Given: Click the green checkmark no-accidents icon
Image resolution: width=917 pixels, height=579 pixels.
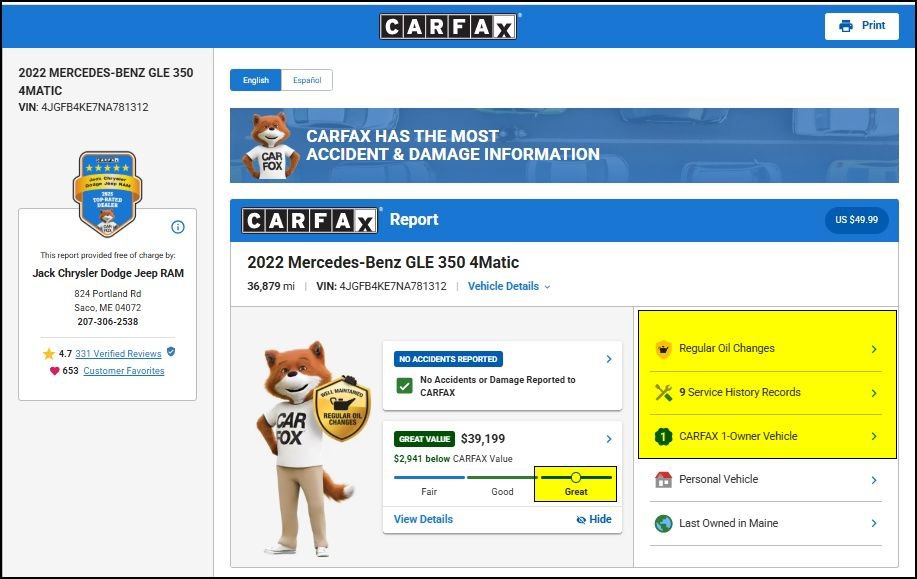Looking at the screenshot, I should click(404, 386).
